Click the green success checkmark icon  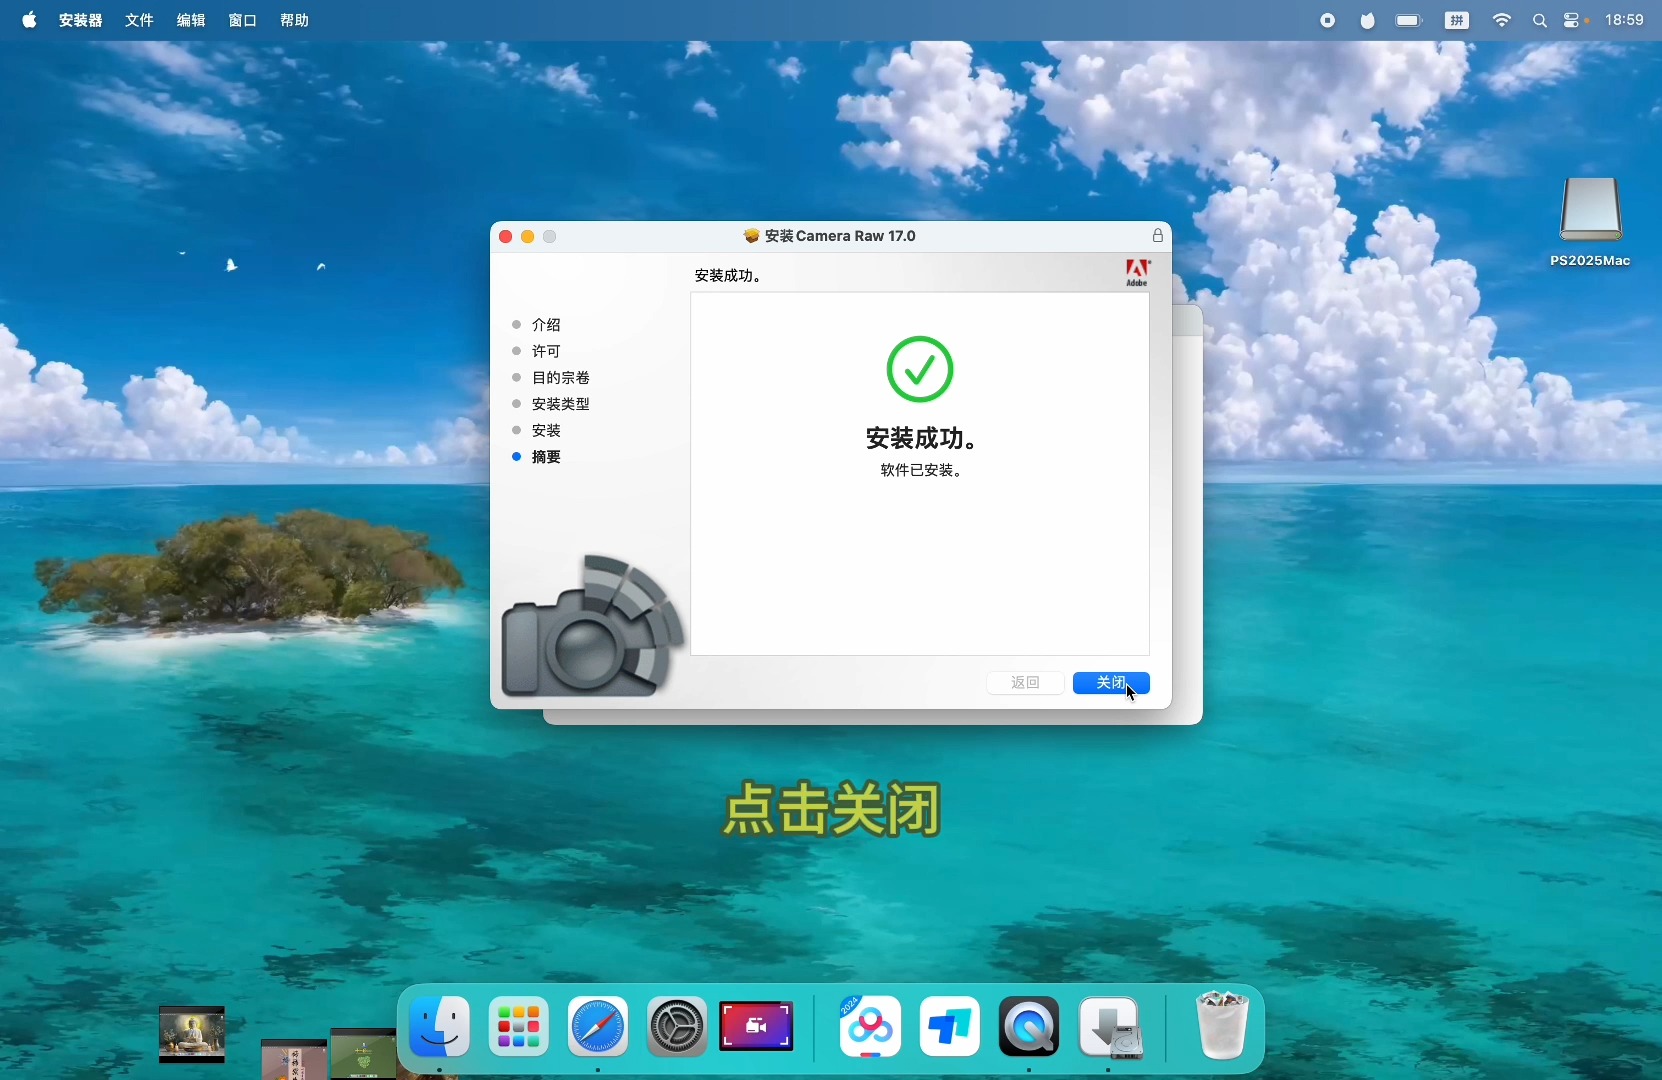coord(920,369)
